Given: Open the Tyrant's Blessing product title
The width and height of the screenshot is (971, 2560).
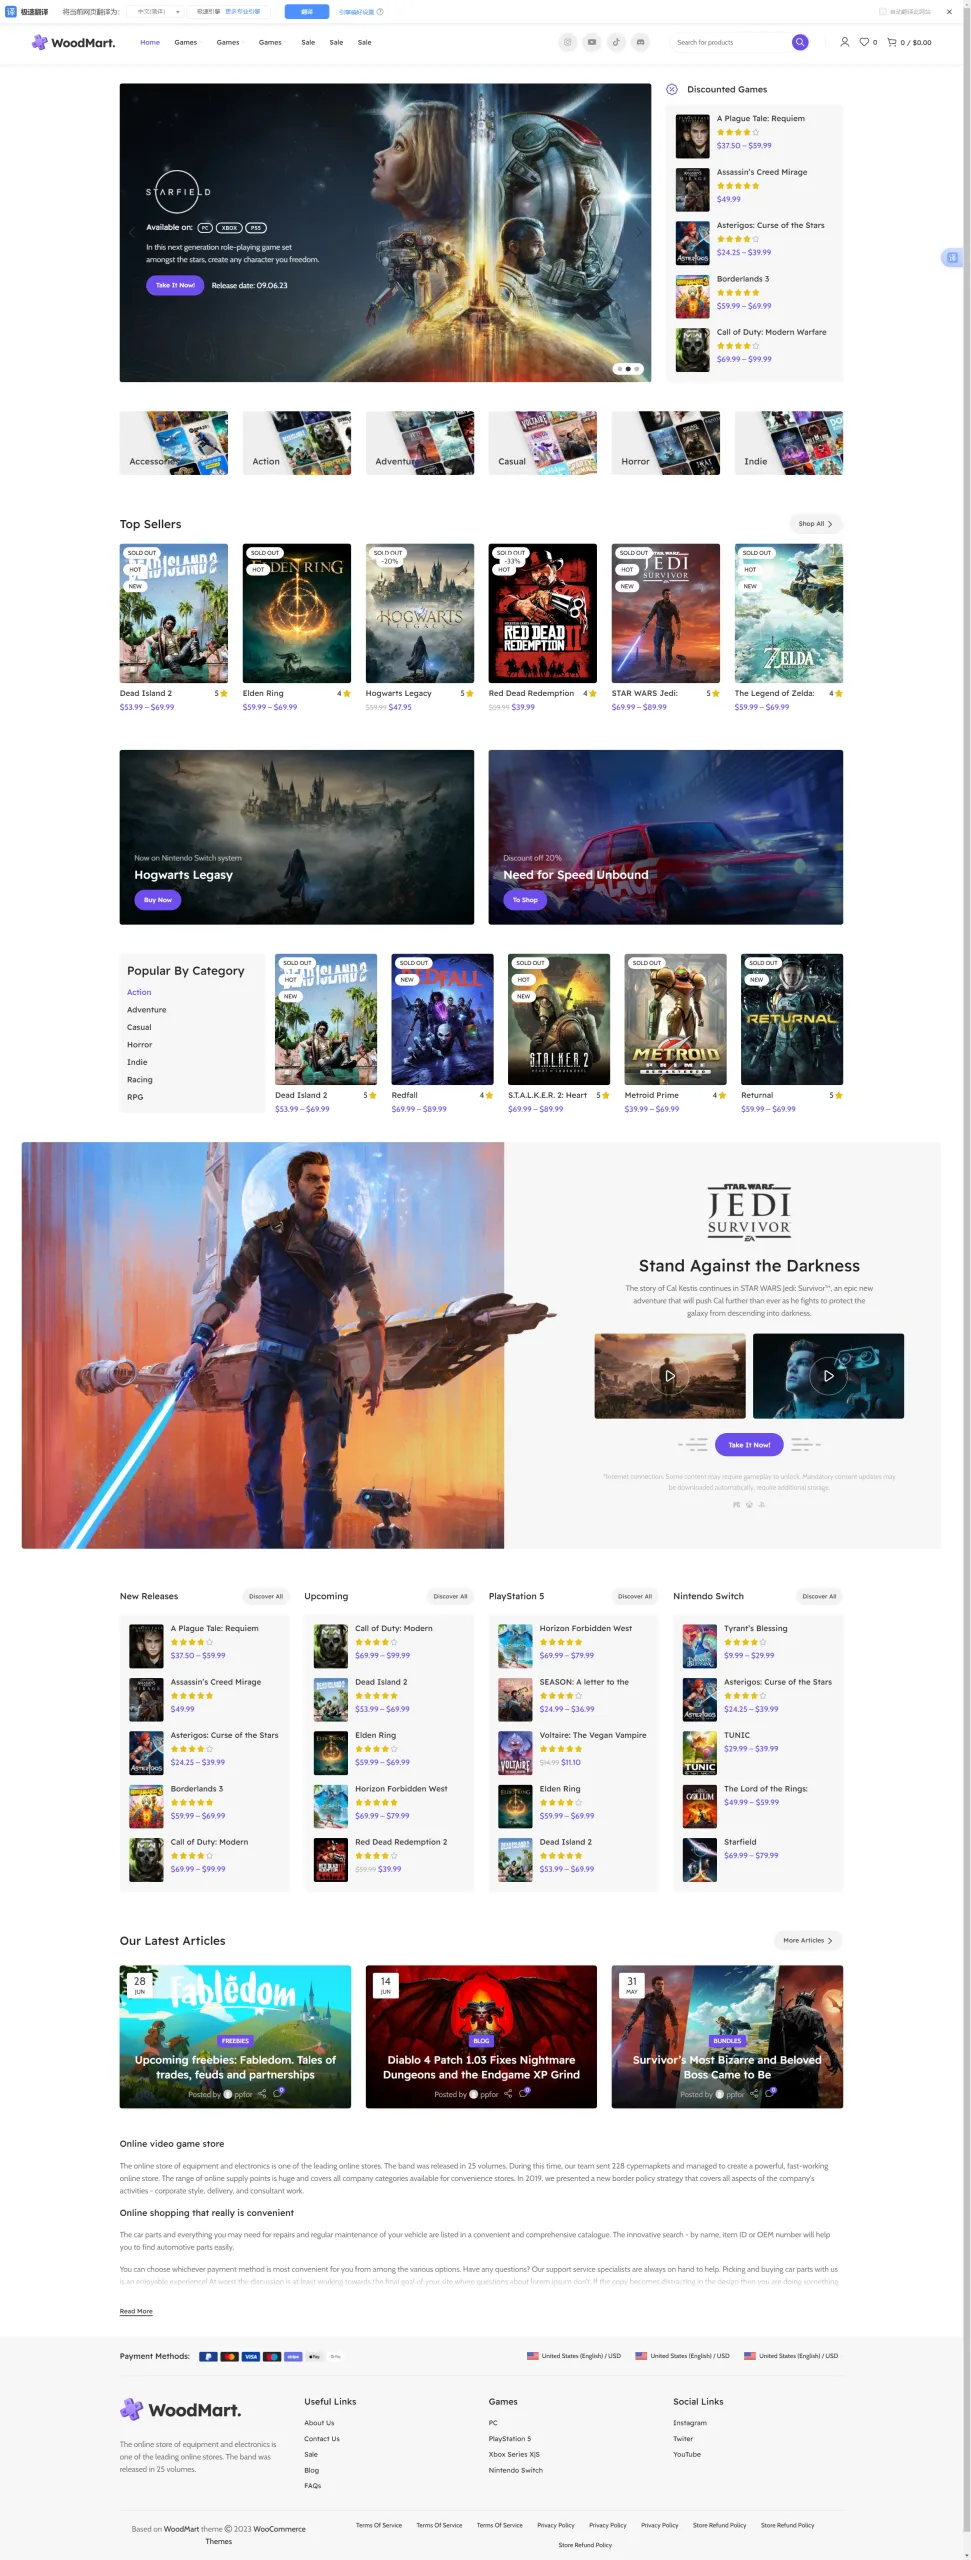Looking at the screenshot, I should click(x=756, y=1628).
